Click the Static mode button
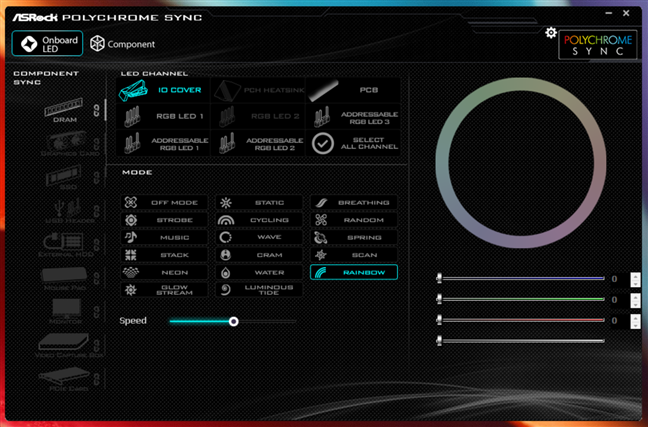648x427 pixels. tap(259, 203)
